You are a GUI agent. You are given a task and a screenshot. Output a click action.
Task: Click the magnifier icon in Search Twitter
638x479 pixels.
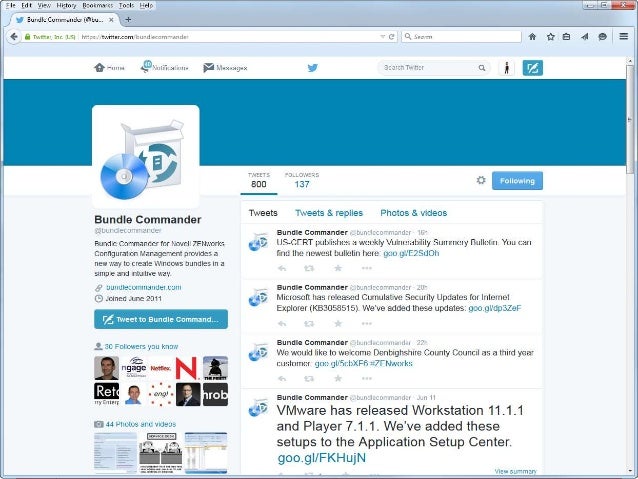point(482,68)
